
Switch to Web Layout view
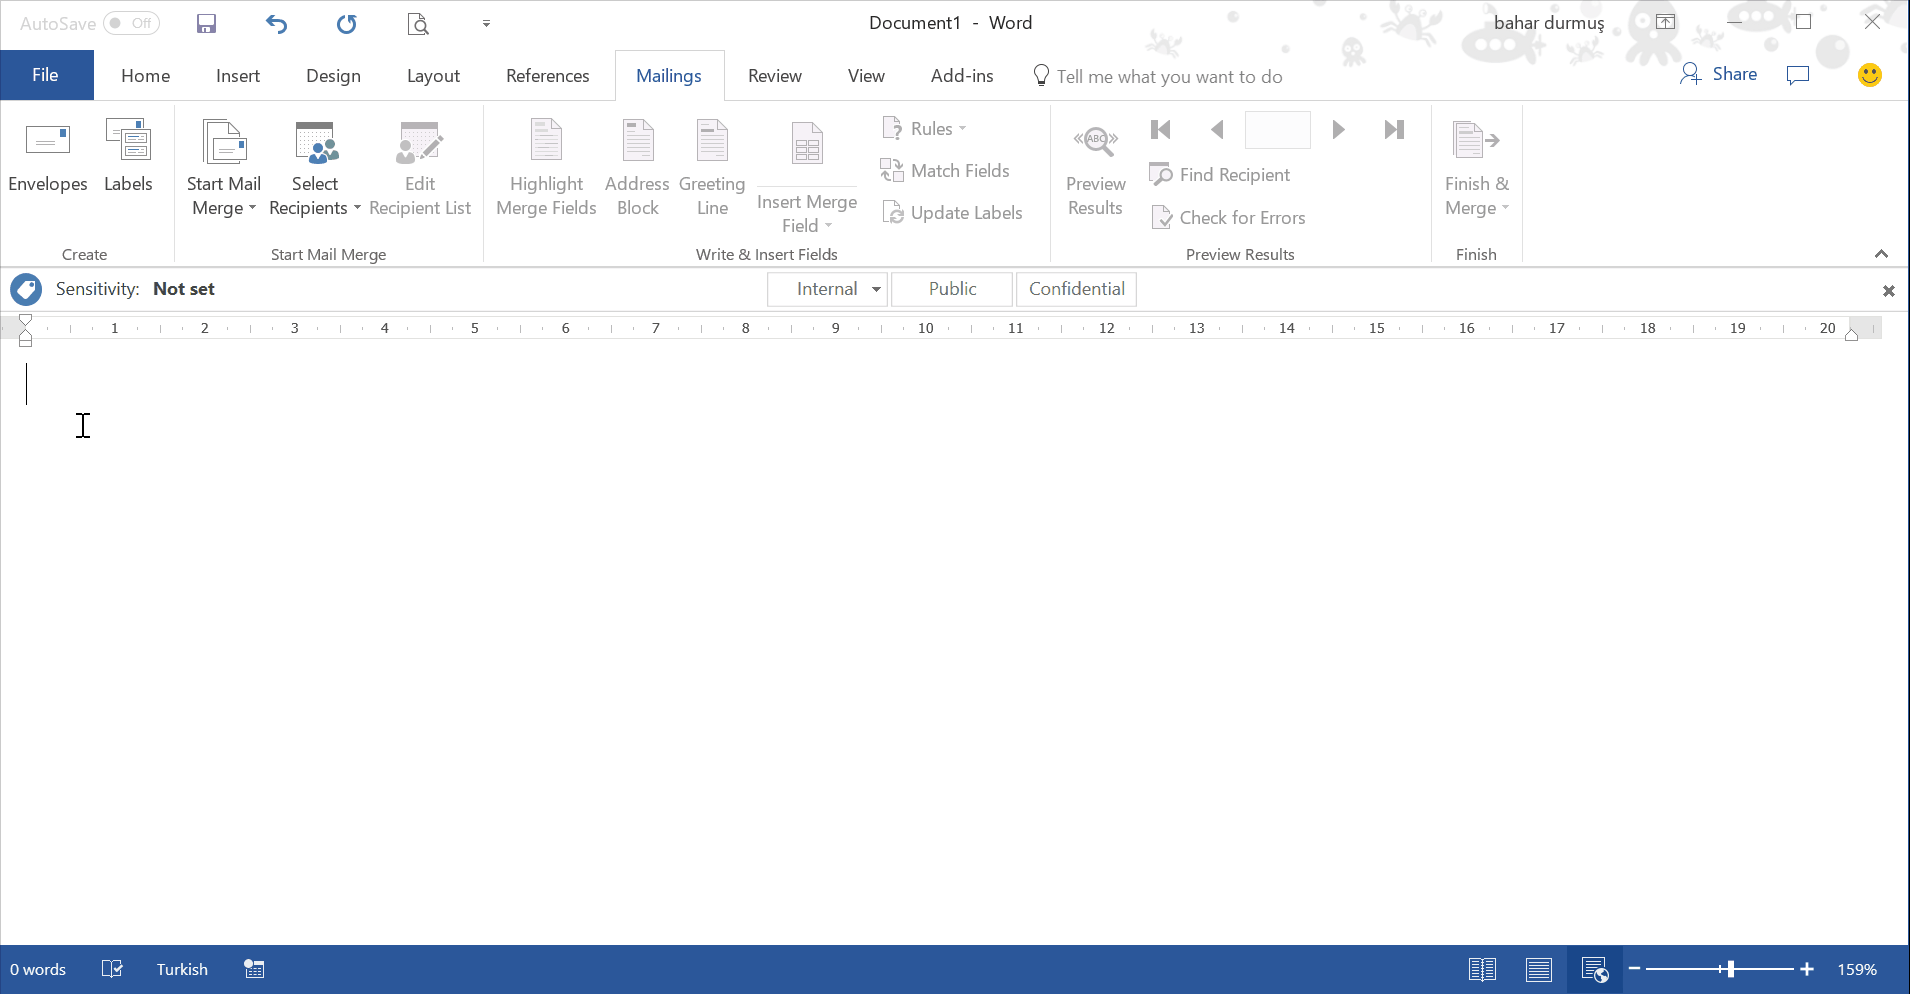point(1595,969)
